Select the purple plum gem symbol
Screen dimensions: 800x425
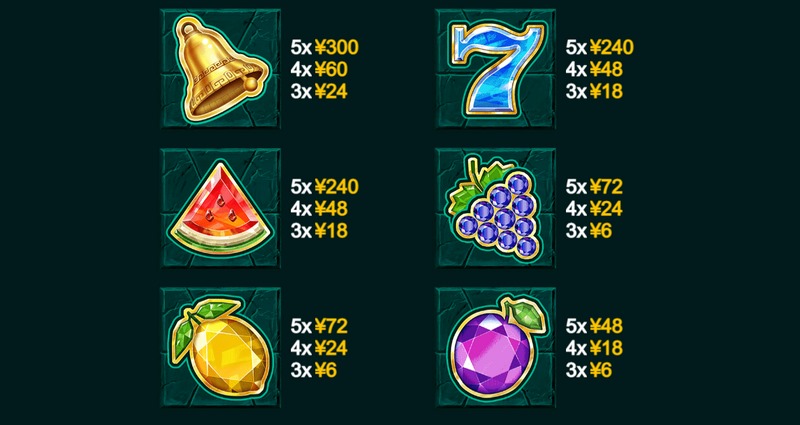point(496,347)
